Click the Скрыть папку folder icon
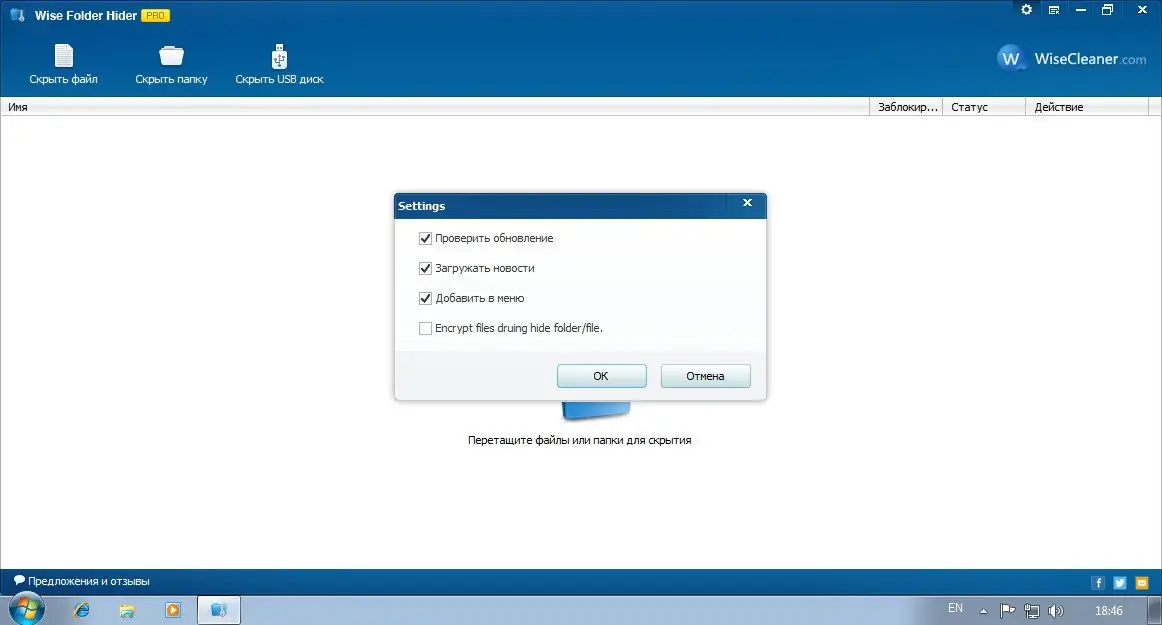The height and width of the screenshot is (625, 1162). [x=171, y=56]
